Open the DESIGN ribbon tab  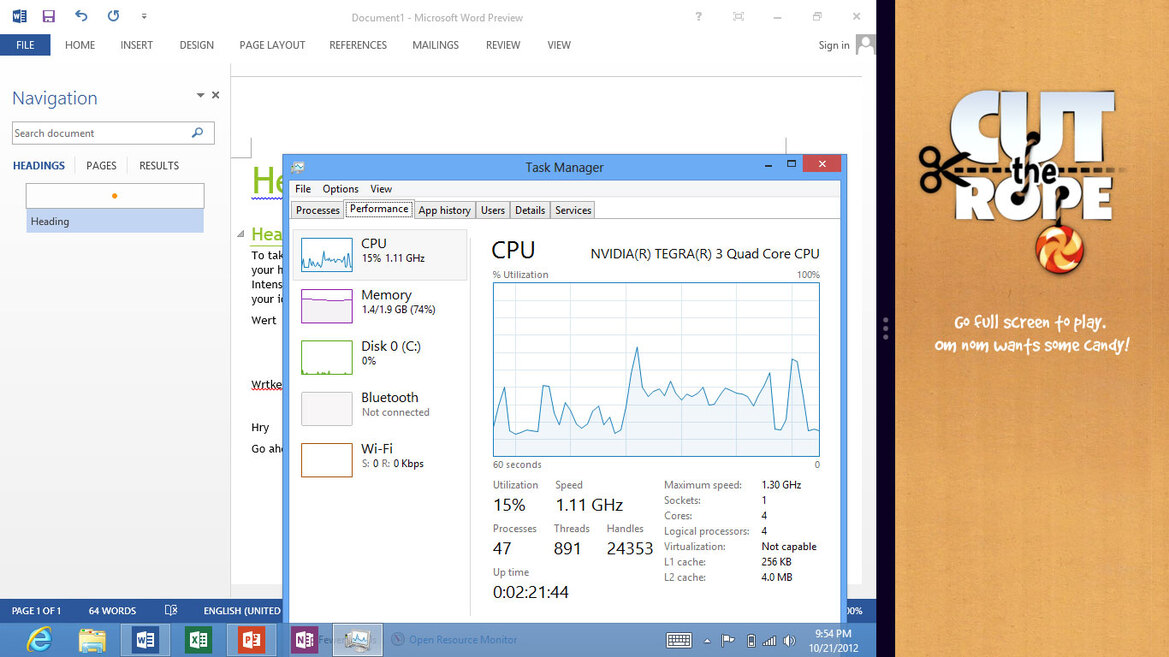point(197,45)
